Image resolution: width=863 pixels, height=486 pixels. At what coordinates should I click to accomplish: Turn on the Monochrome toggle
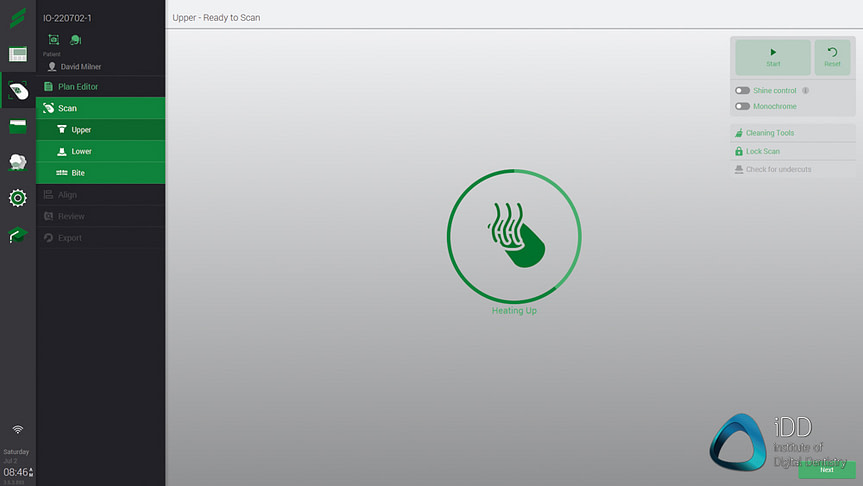tap(742, 106)
